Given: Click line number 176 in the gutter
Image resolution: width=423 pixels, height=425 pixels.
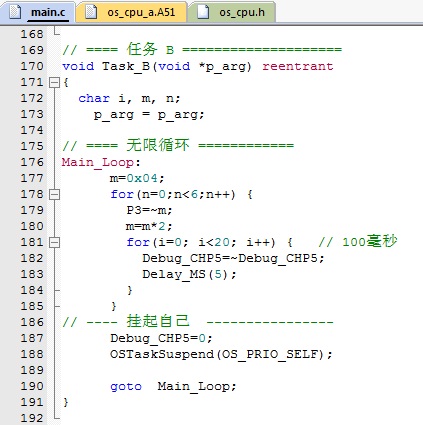Looking at the screenshot, I should [x=32, y=162].
